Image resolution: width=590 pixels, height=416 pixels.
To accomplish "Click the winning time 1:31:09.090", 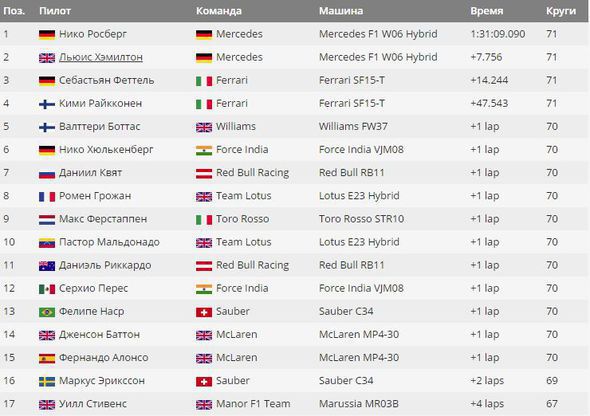I will coord(498,34).
